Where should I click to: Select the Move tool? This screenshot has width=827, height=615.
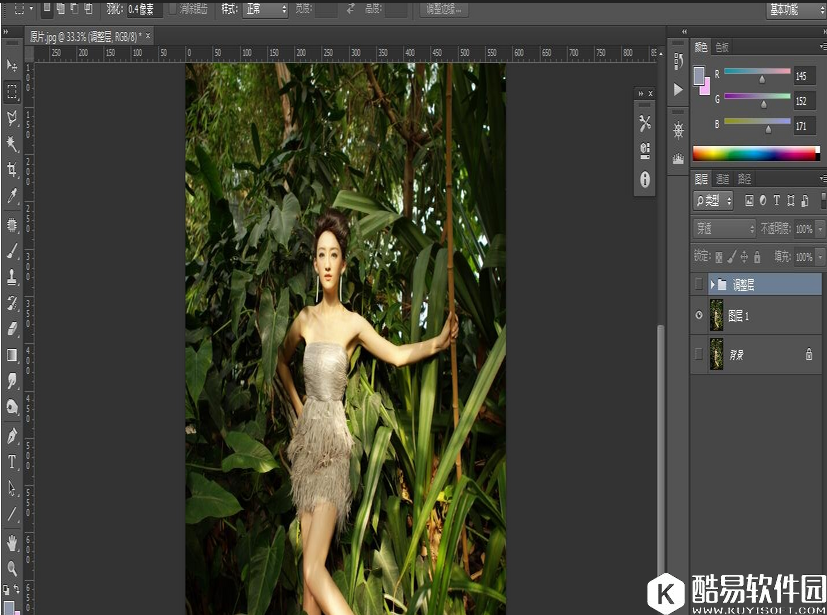pyautogui.click(x=13, y=65)
